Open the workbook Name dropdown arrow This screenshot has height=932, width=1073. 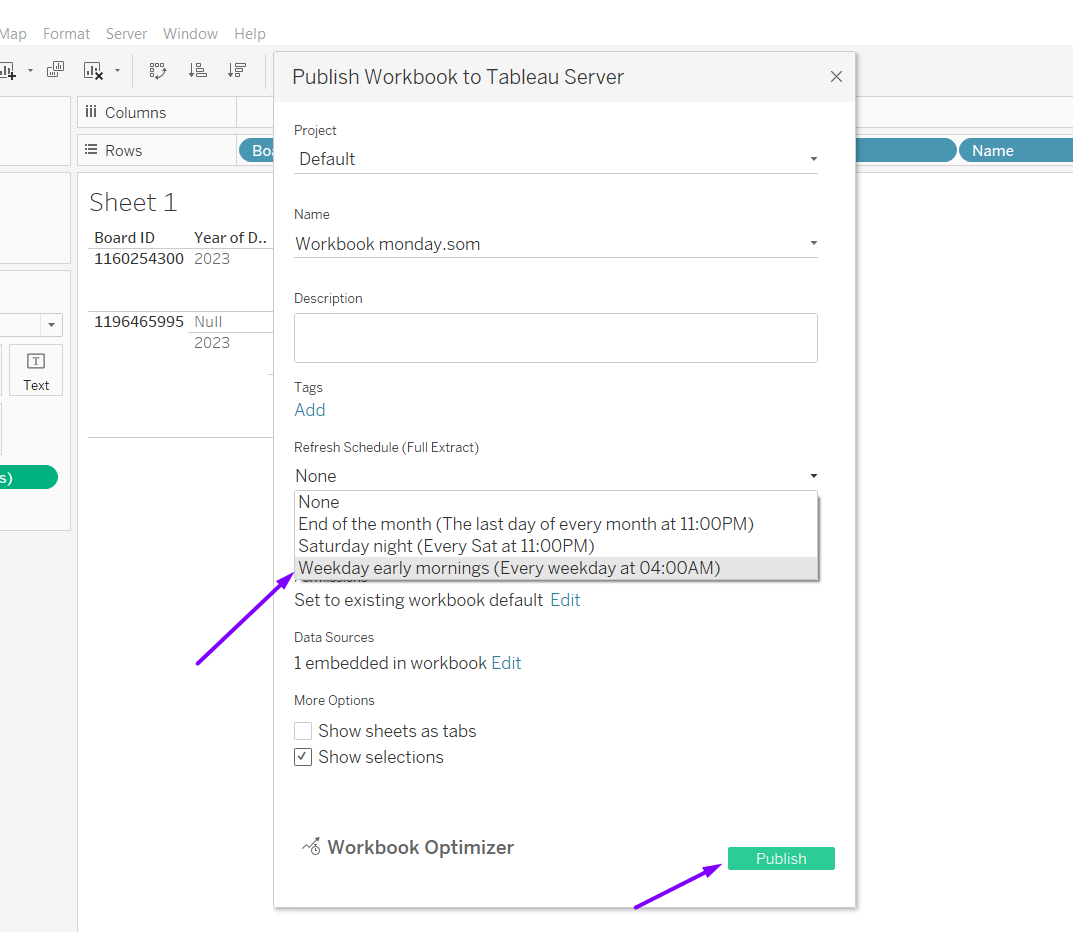point(813,243)
